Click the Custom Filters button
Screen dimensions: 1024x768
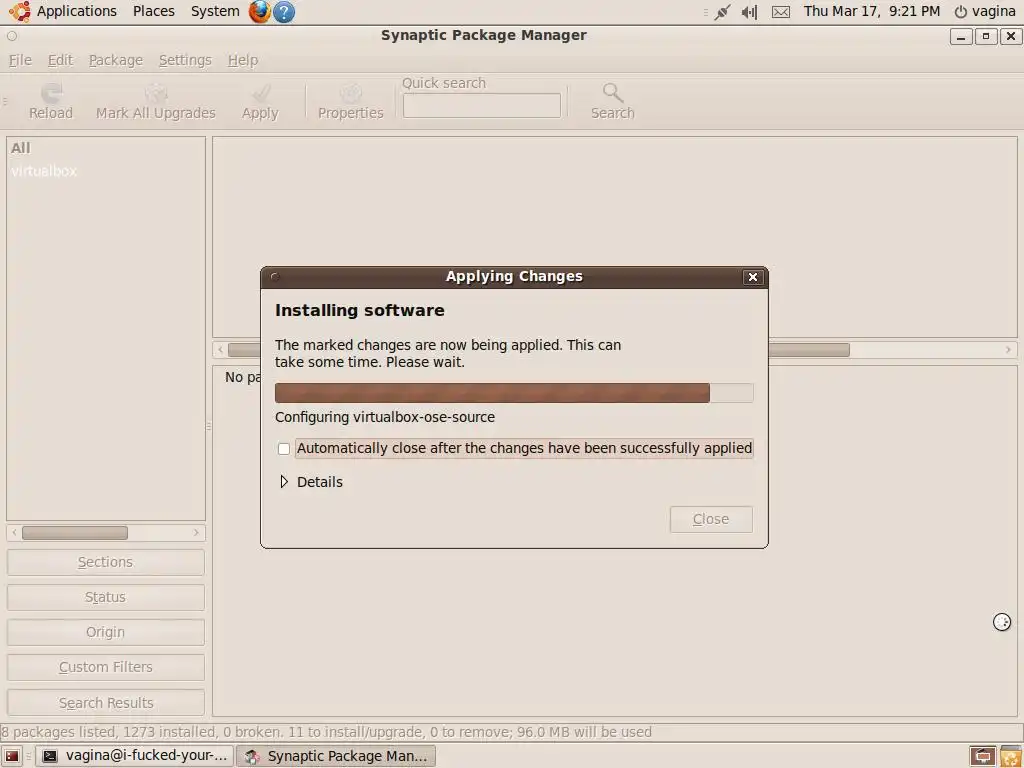click(x=105, y=667)
